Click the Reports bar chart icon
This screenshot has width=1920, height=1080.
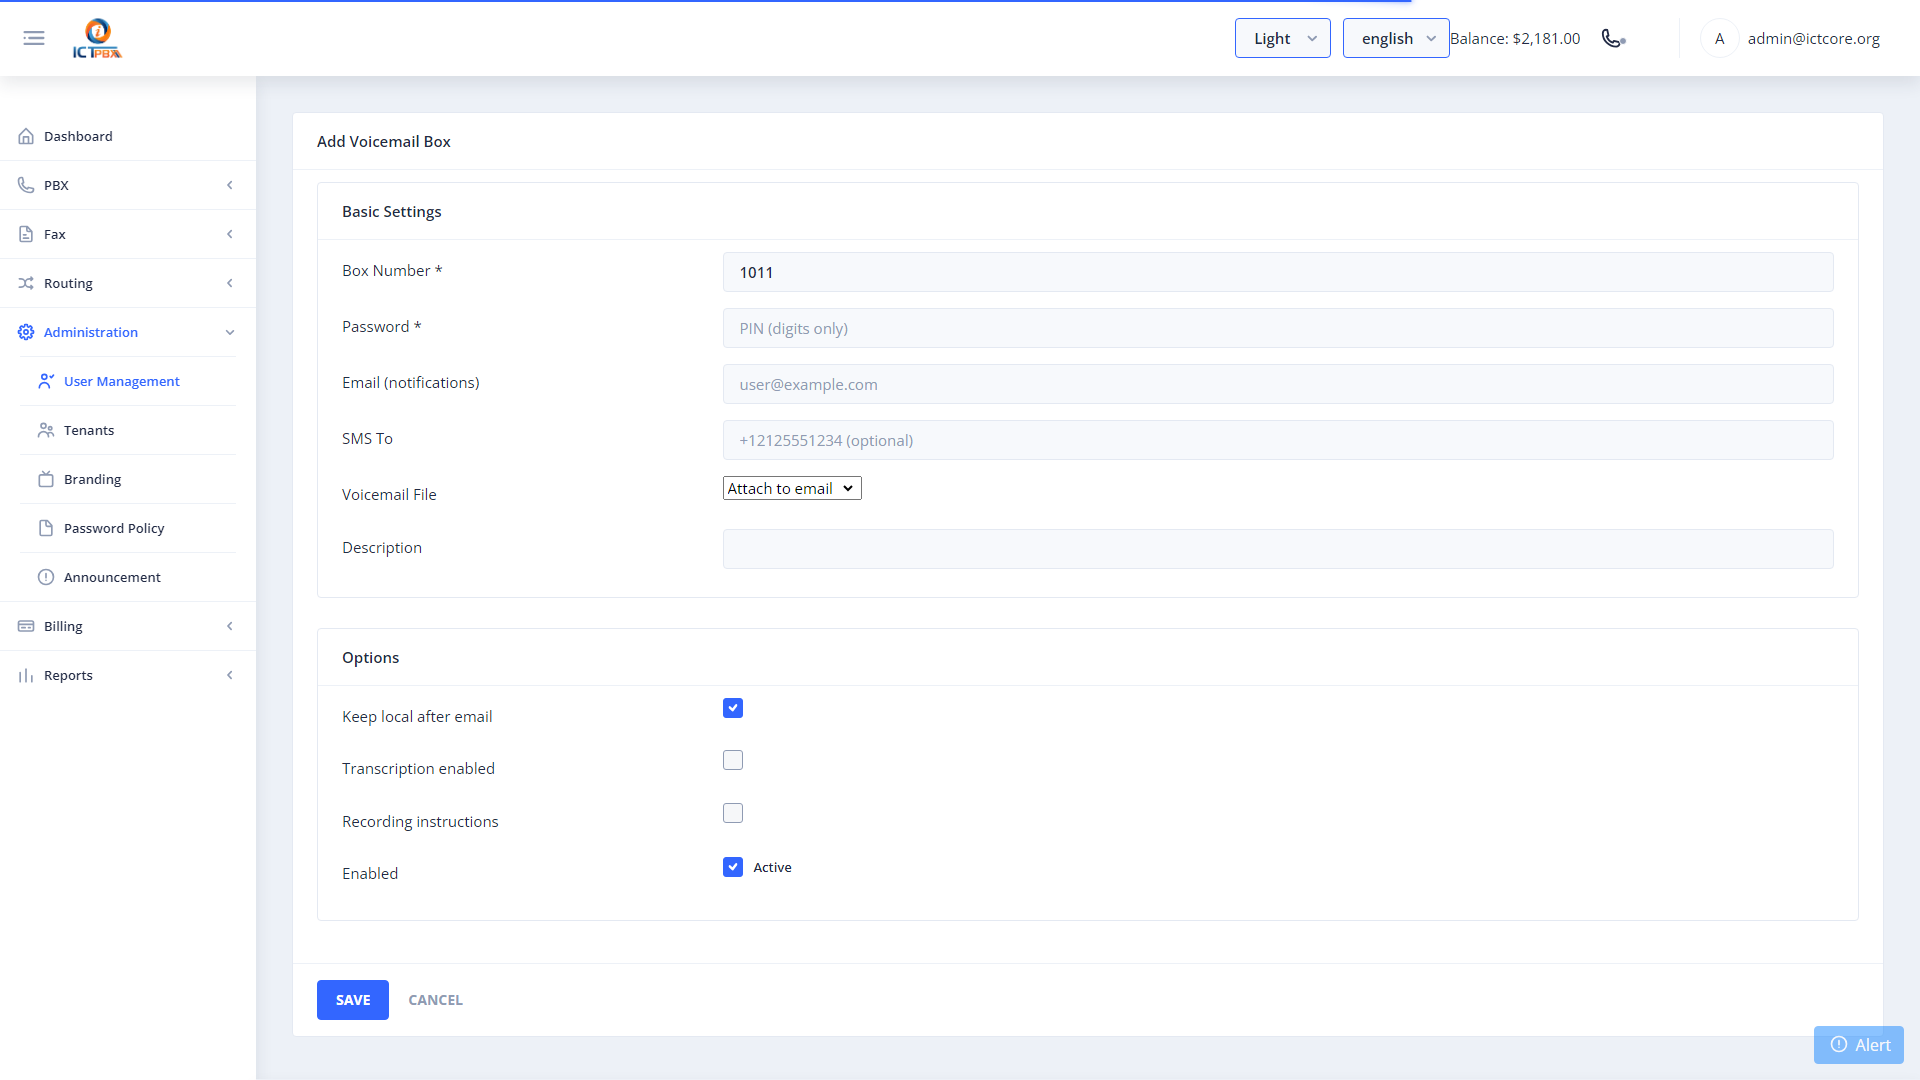(26, 675)
